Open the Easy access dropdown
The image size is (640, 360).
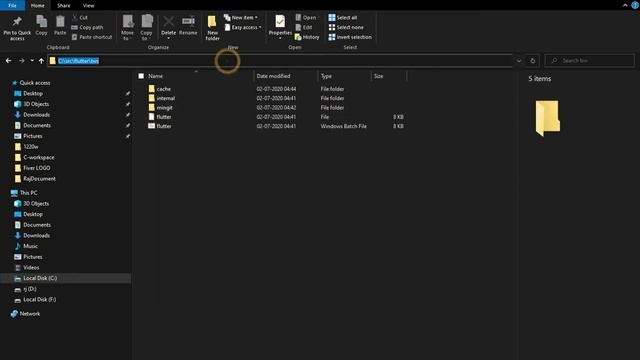(x=243, y=27)
